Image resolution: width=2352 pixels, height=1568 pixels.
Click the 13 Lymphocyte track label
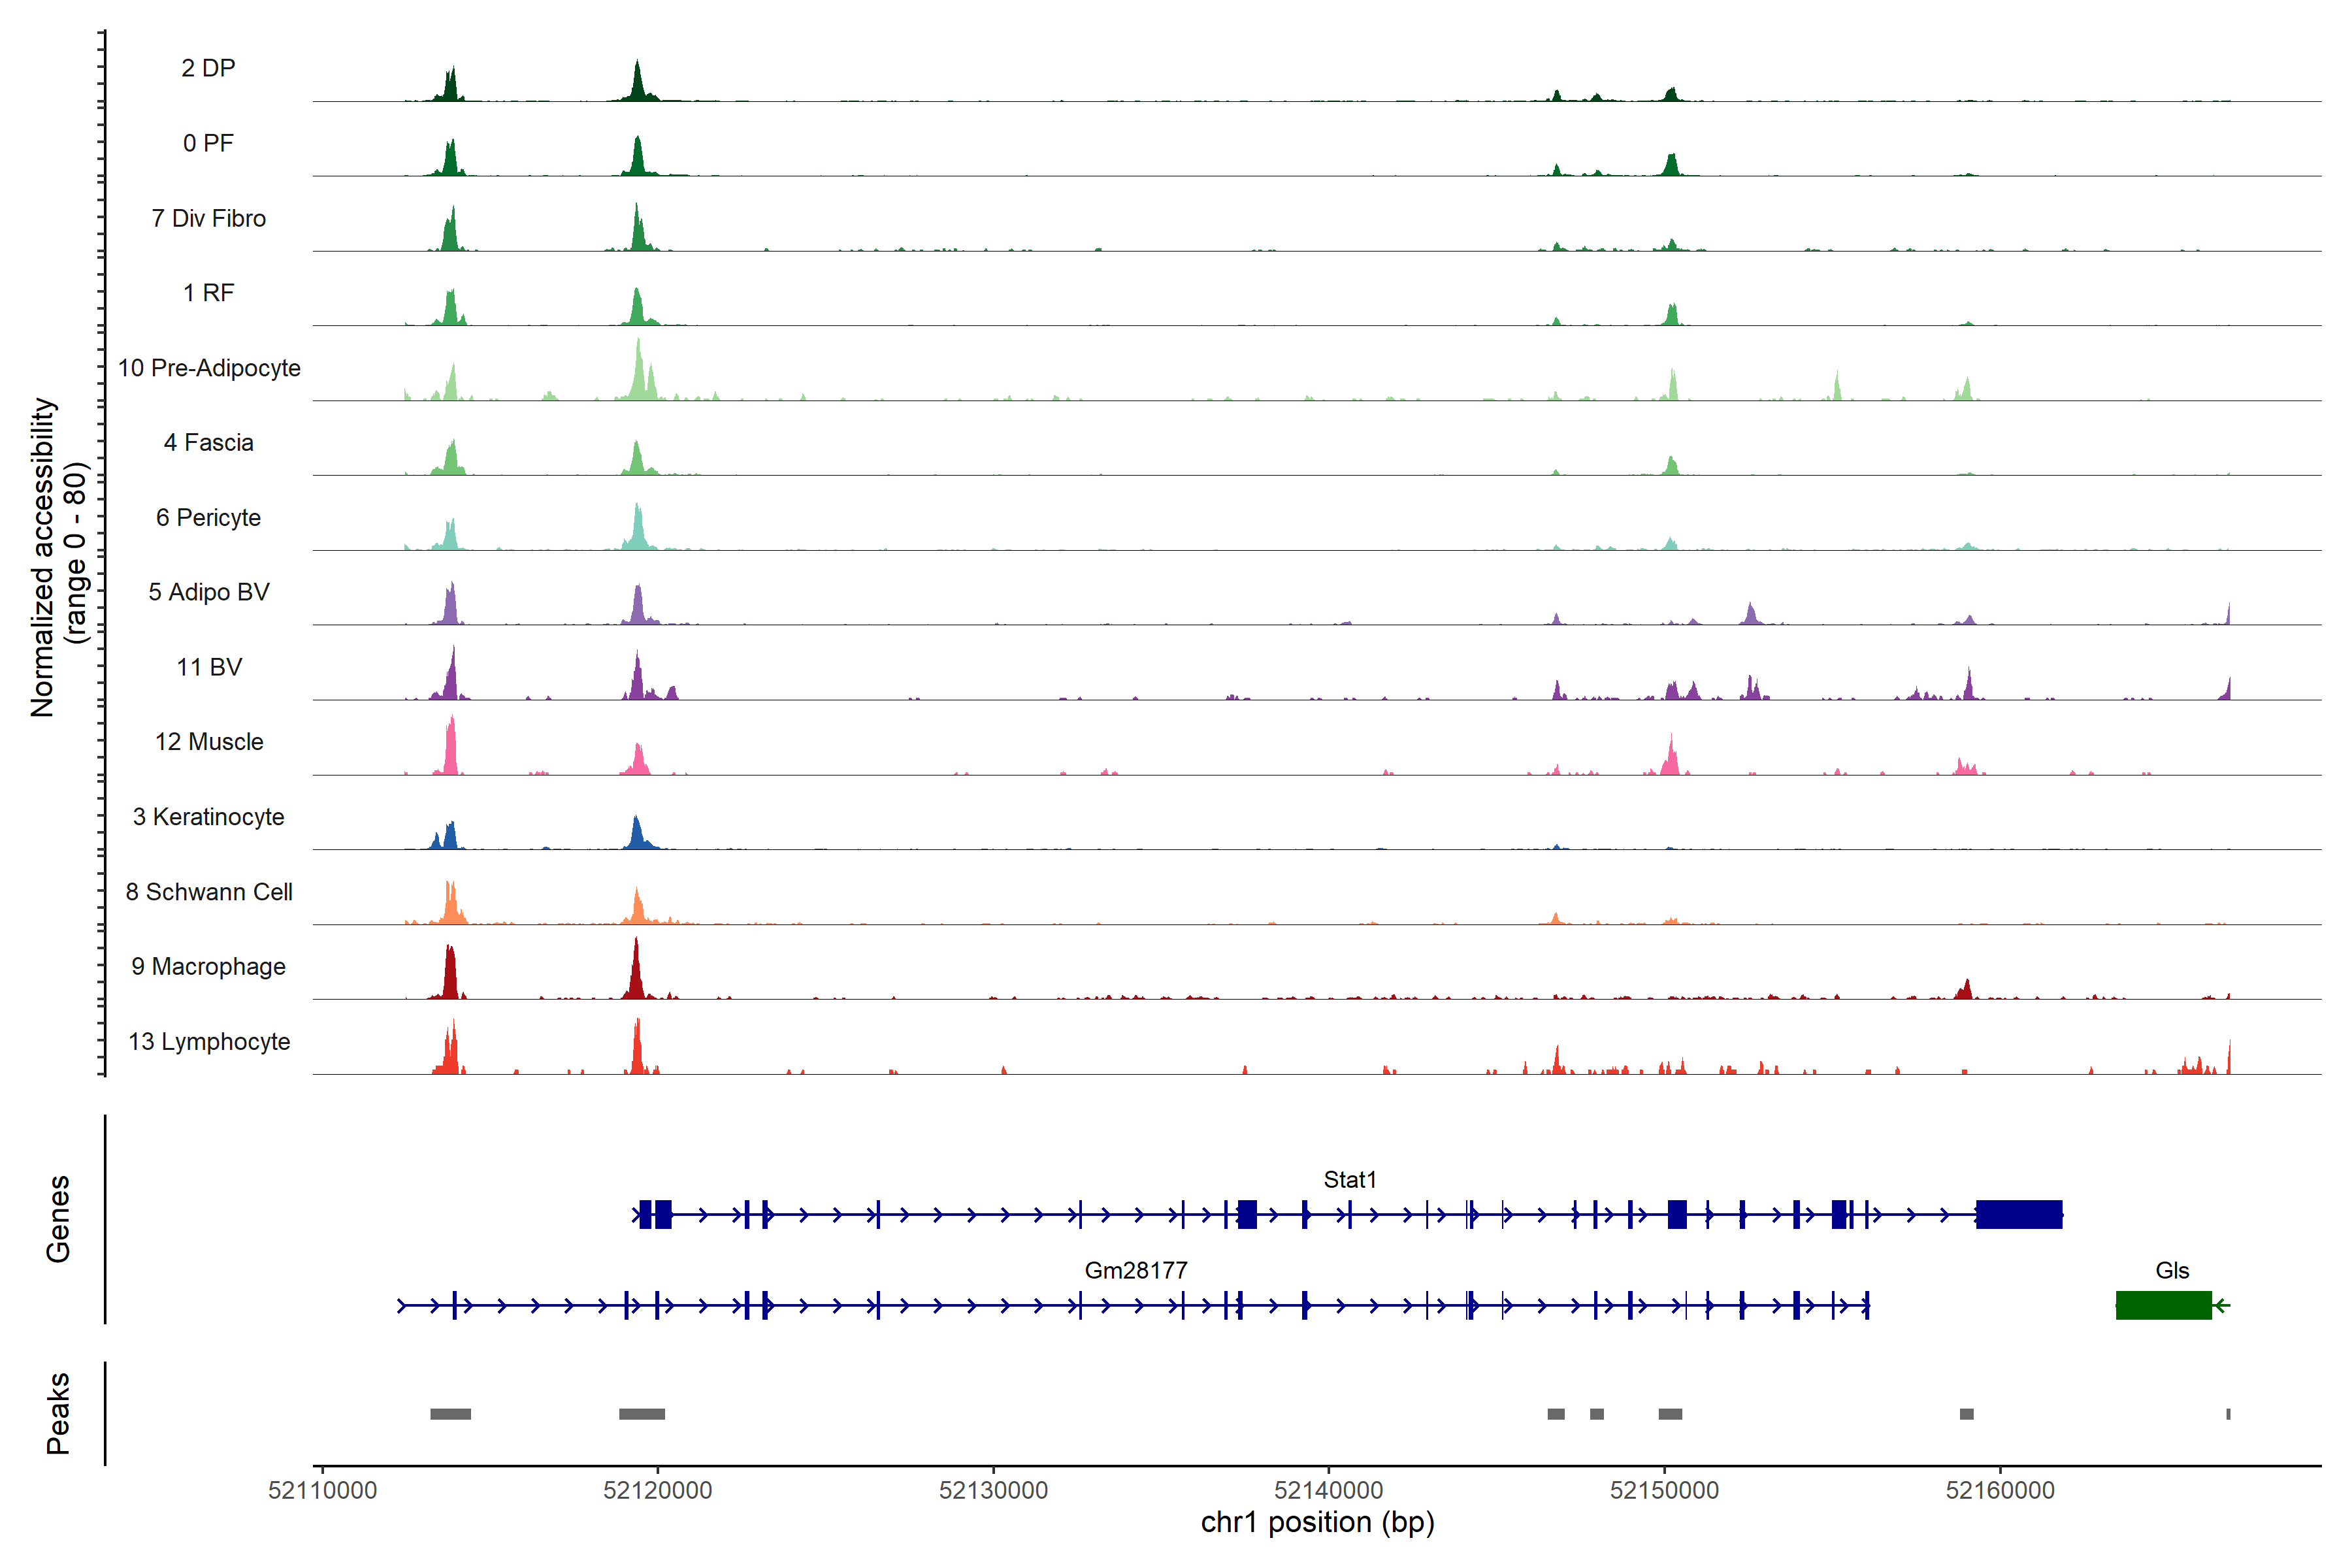tap(209, 1042)
